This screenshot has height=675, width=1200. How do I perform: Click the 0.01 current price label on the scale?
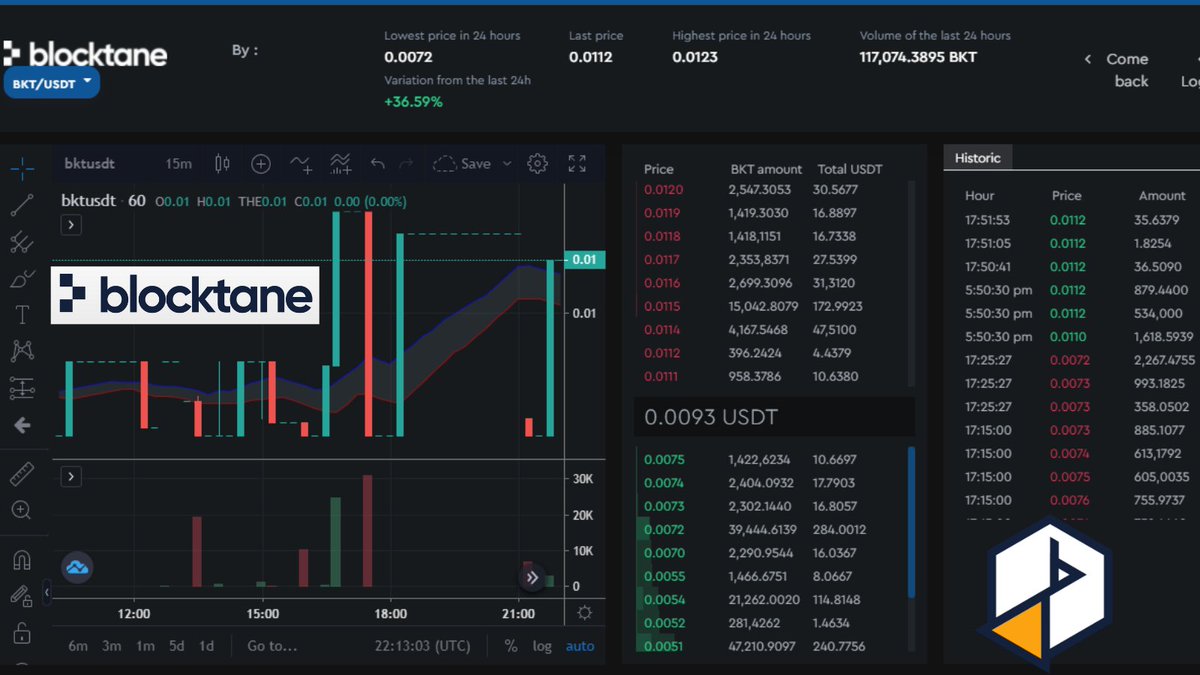[x=583, y=260]
